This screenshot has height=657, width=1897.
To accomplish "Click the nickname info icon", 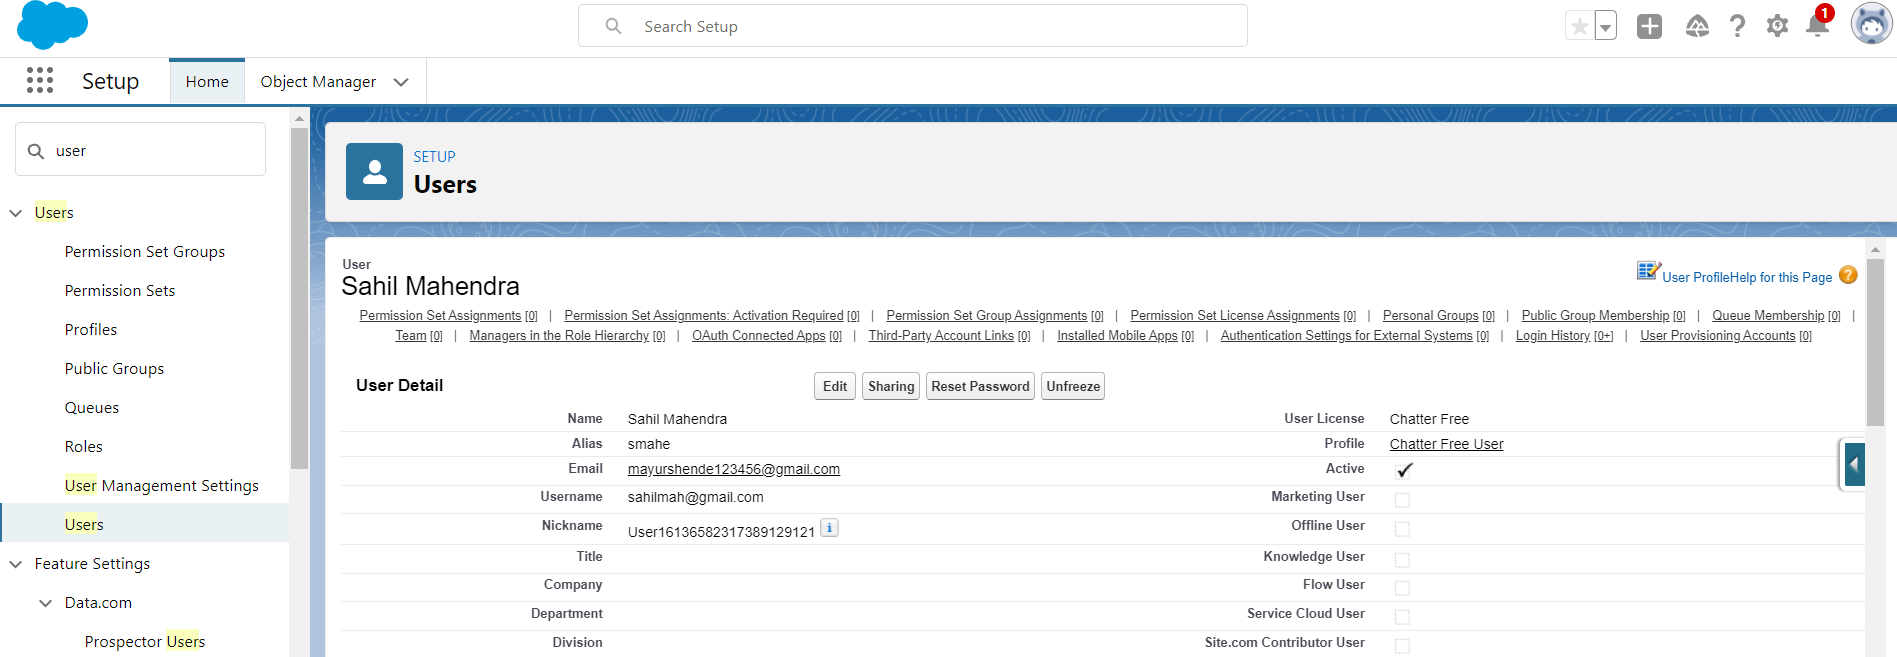I will pos(829,528).
